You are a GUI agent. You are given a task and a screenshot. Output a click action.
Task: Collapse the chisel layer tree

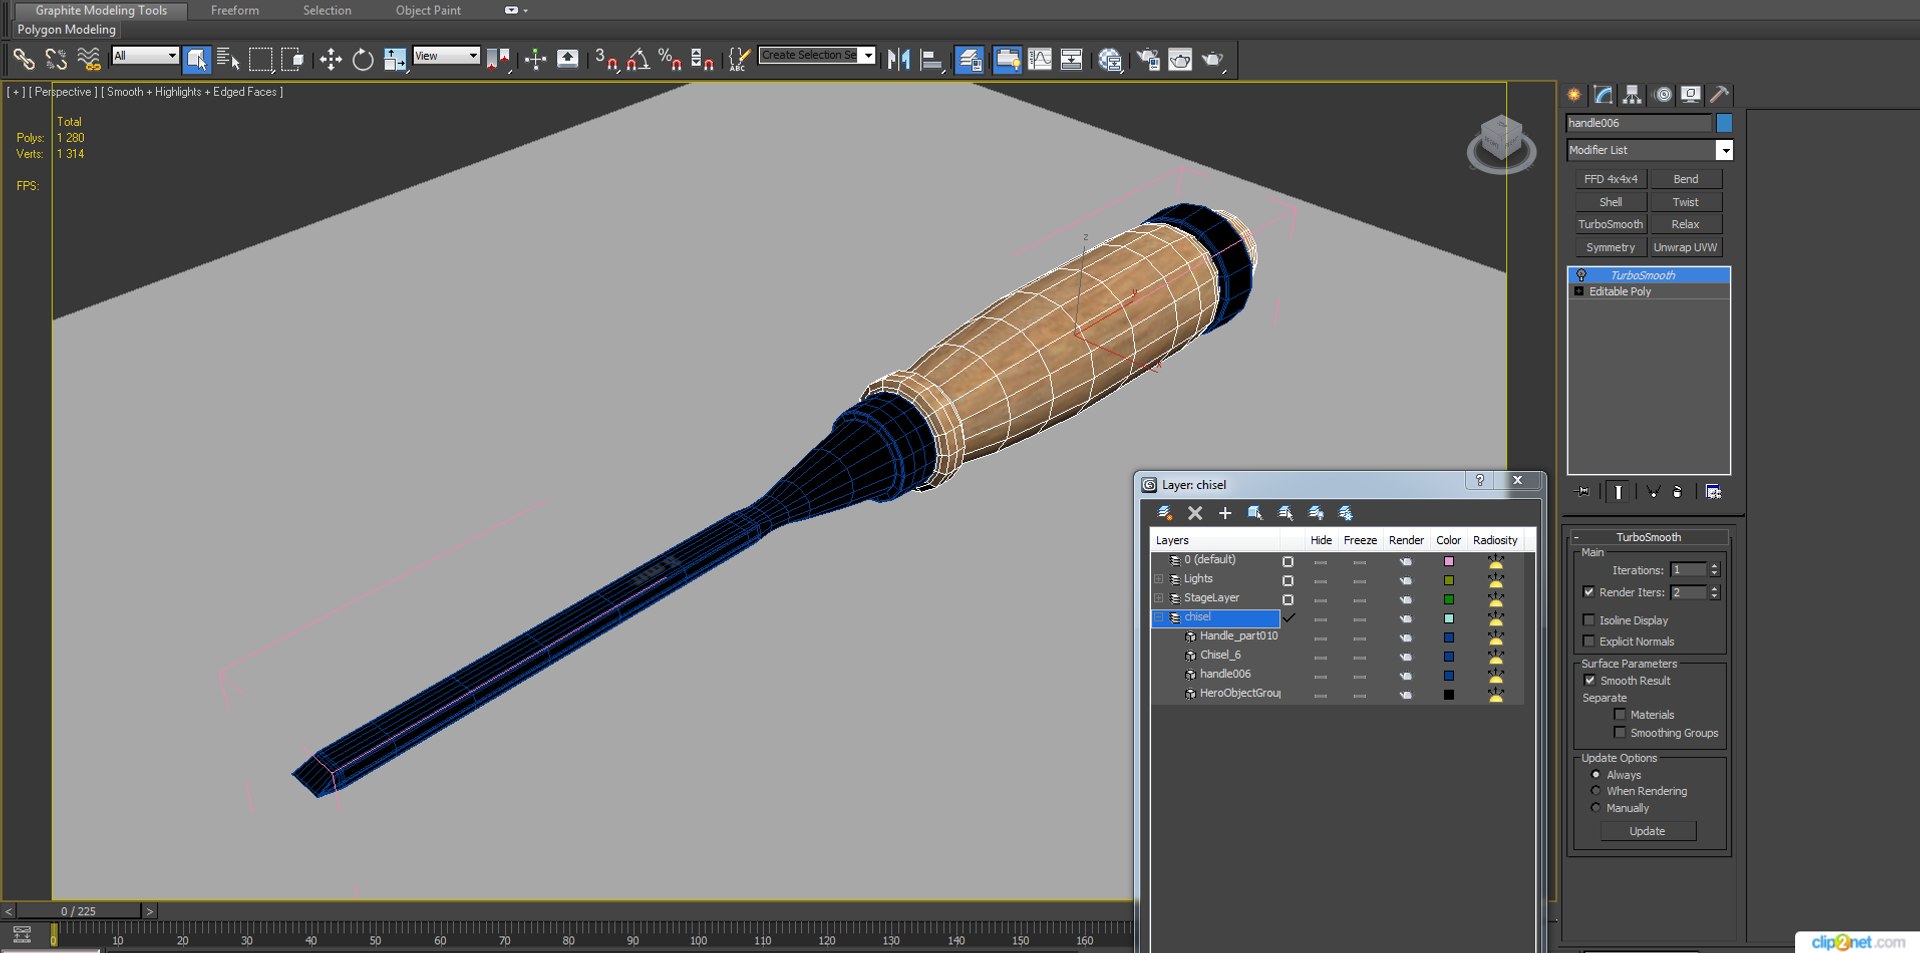pyautogui.click(x=1159, y=617)
